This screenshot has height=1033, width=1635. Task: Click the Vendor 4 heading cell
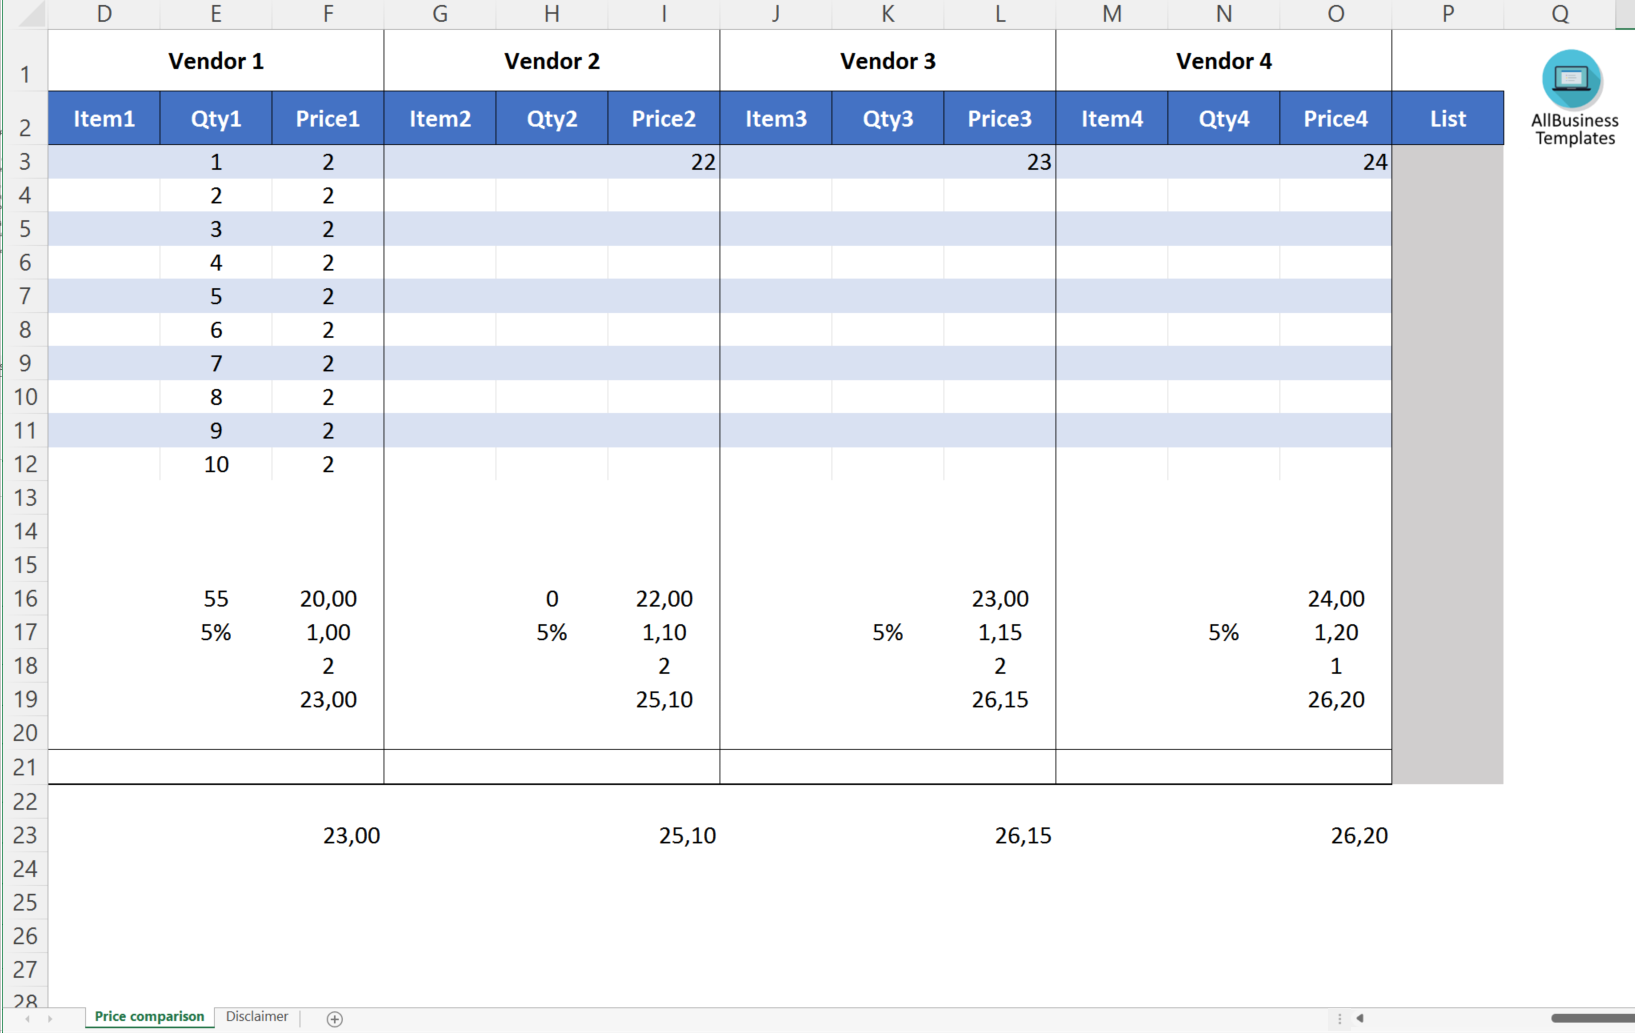tap(1223, 61)
